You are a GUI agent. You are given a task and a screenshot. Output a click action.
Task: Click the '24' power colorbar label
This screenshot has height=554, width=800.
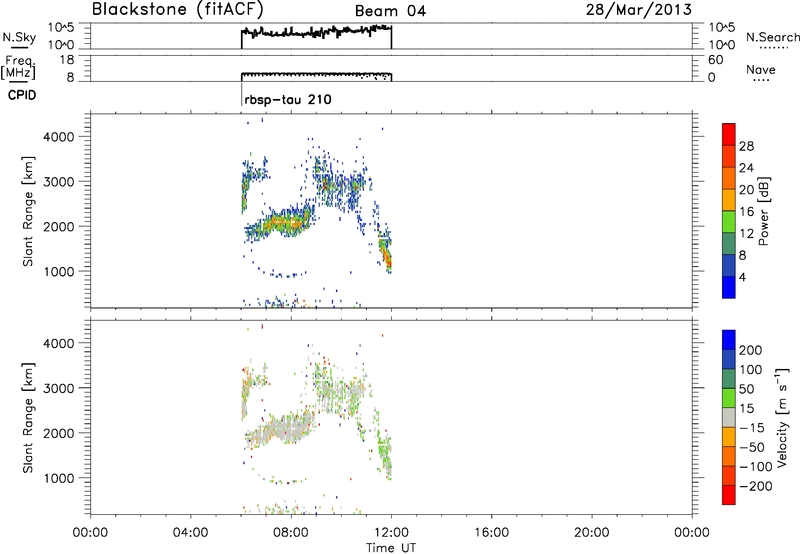point(746,168)
